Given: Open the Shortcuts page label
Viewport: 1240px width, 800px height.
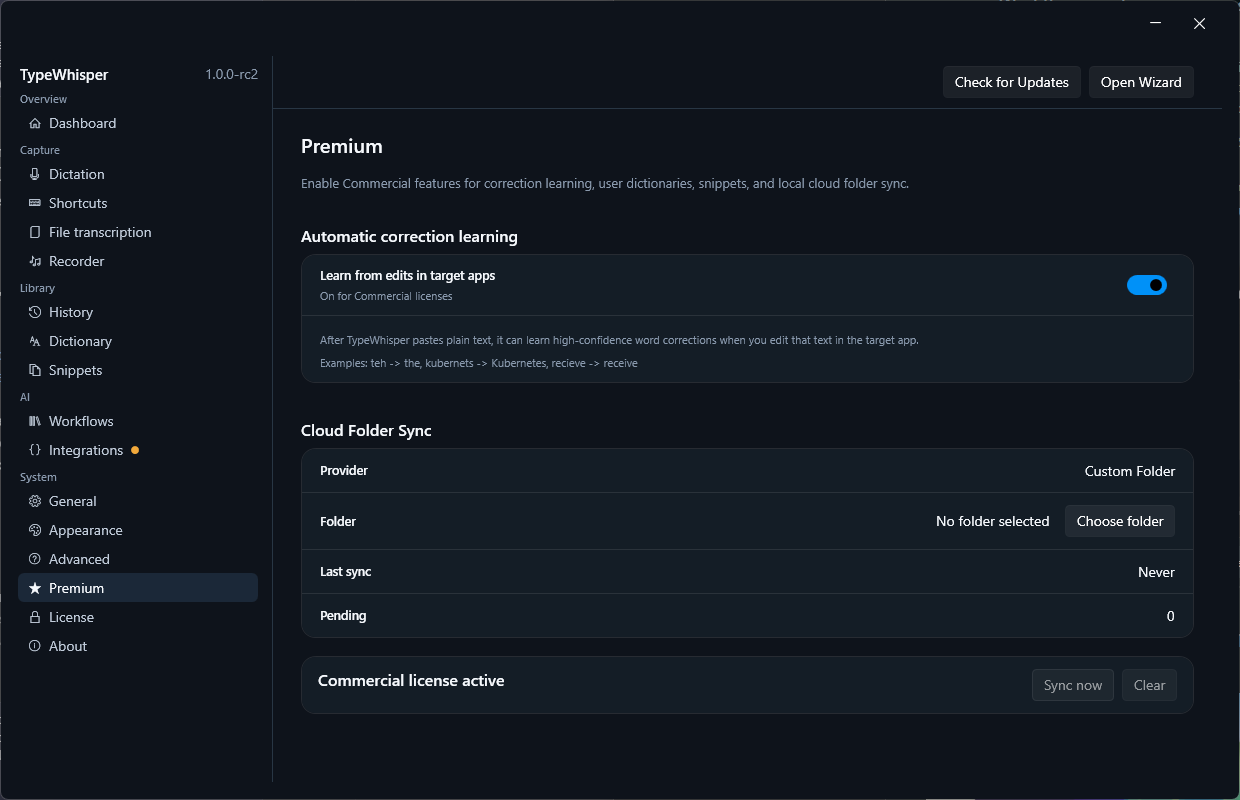Looking at the screenshot, I should pos(78,203).
